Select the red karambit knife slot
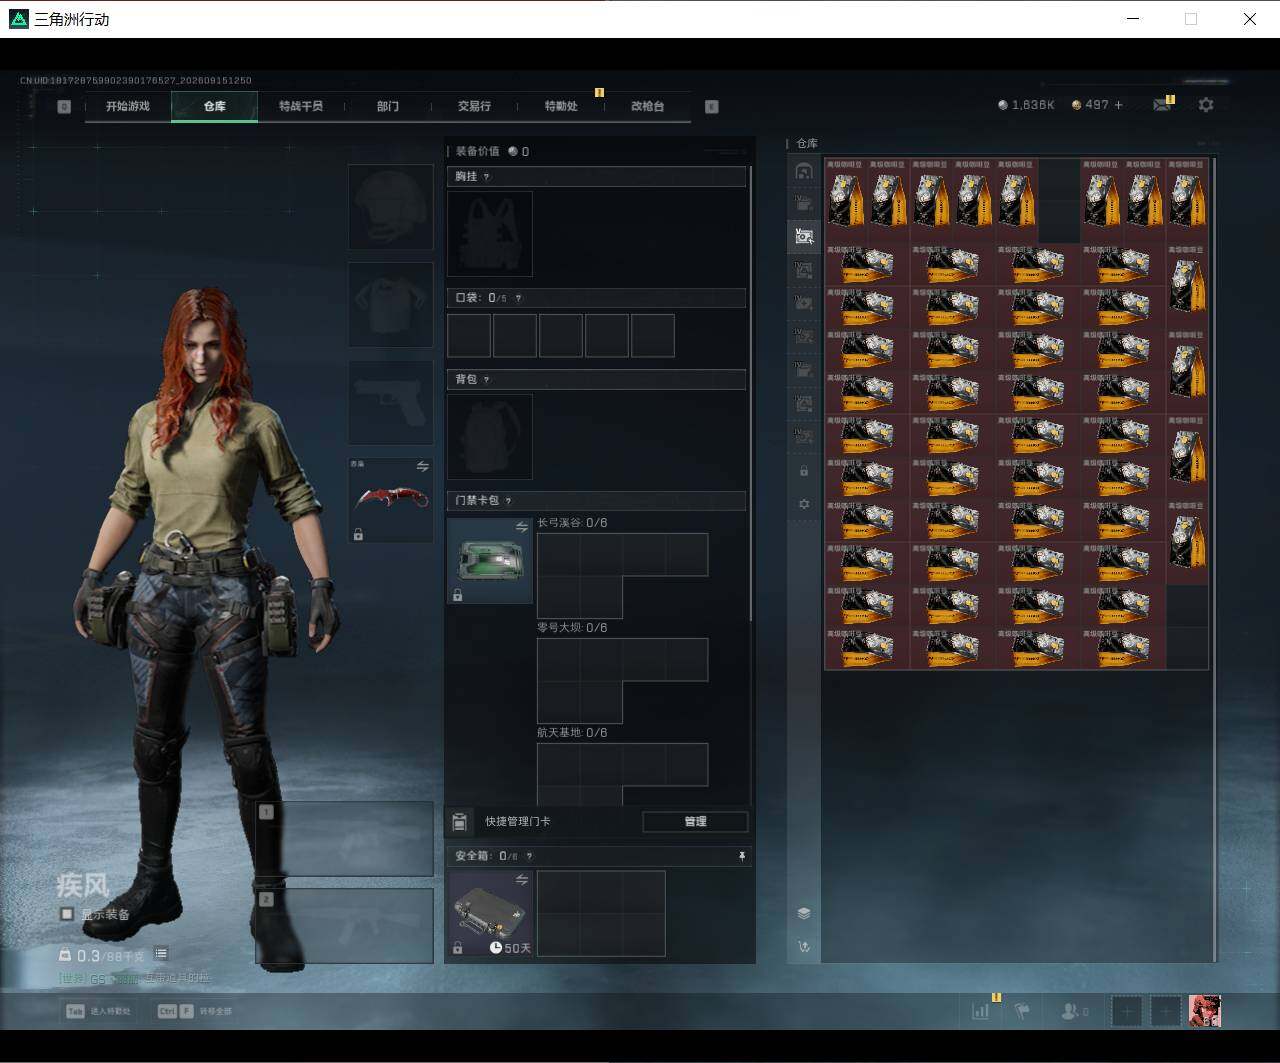The image size is (1280, 1063). 390,500
